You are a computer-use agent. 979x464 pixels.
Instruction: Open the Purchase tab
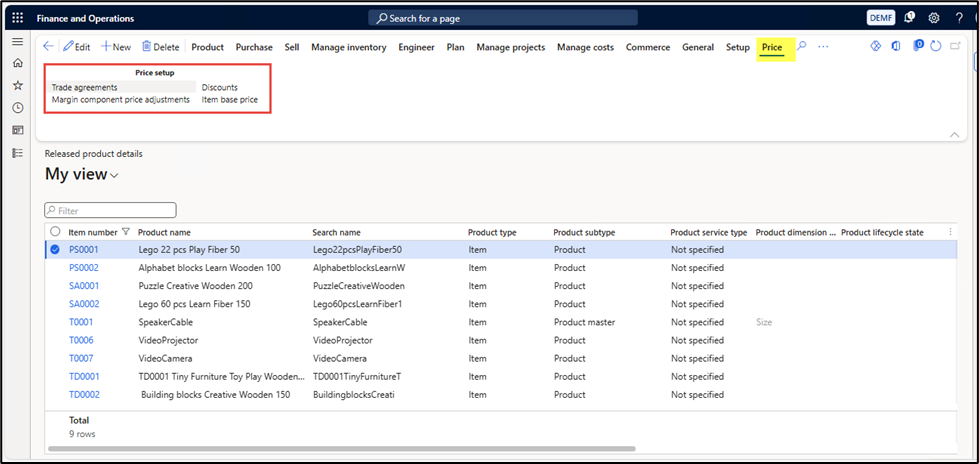[254, 47]
